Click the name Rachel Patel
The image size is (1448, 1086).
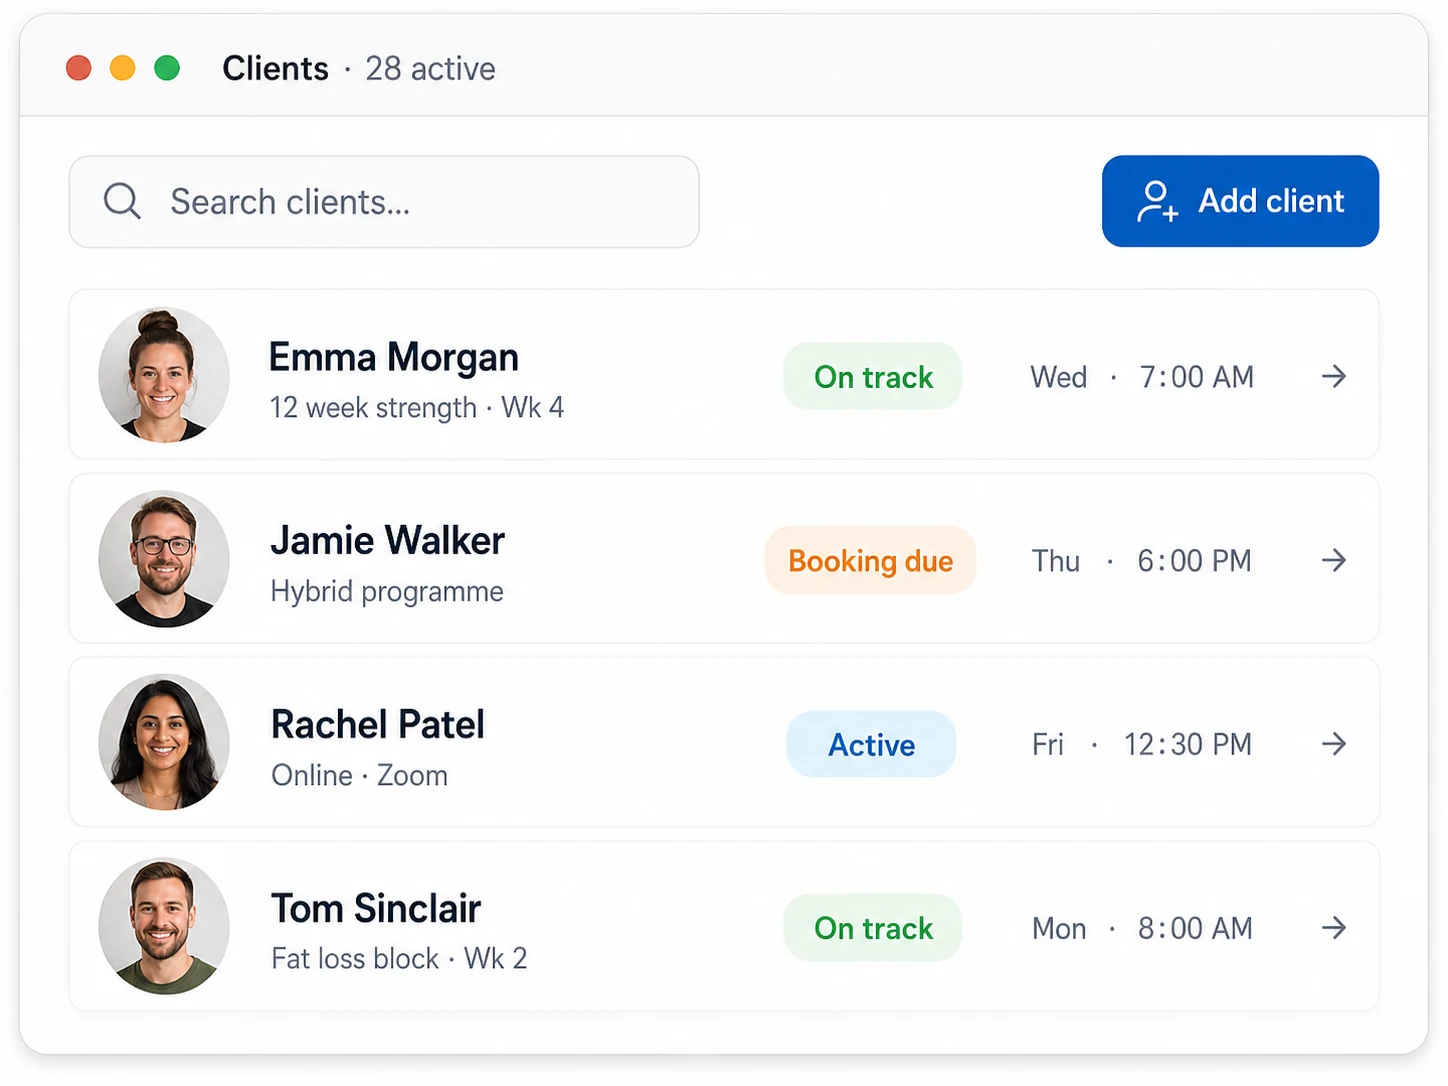pos(378,725)
